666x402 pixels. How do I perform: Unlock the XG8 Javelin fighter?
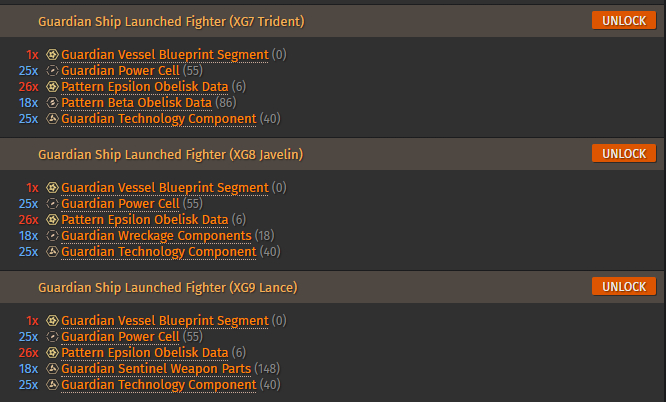pos(624,153)
